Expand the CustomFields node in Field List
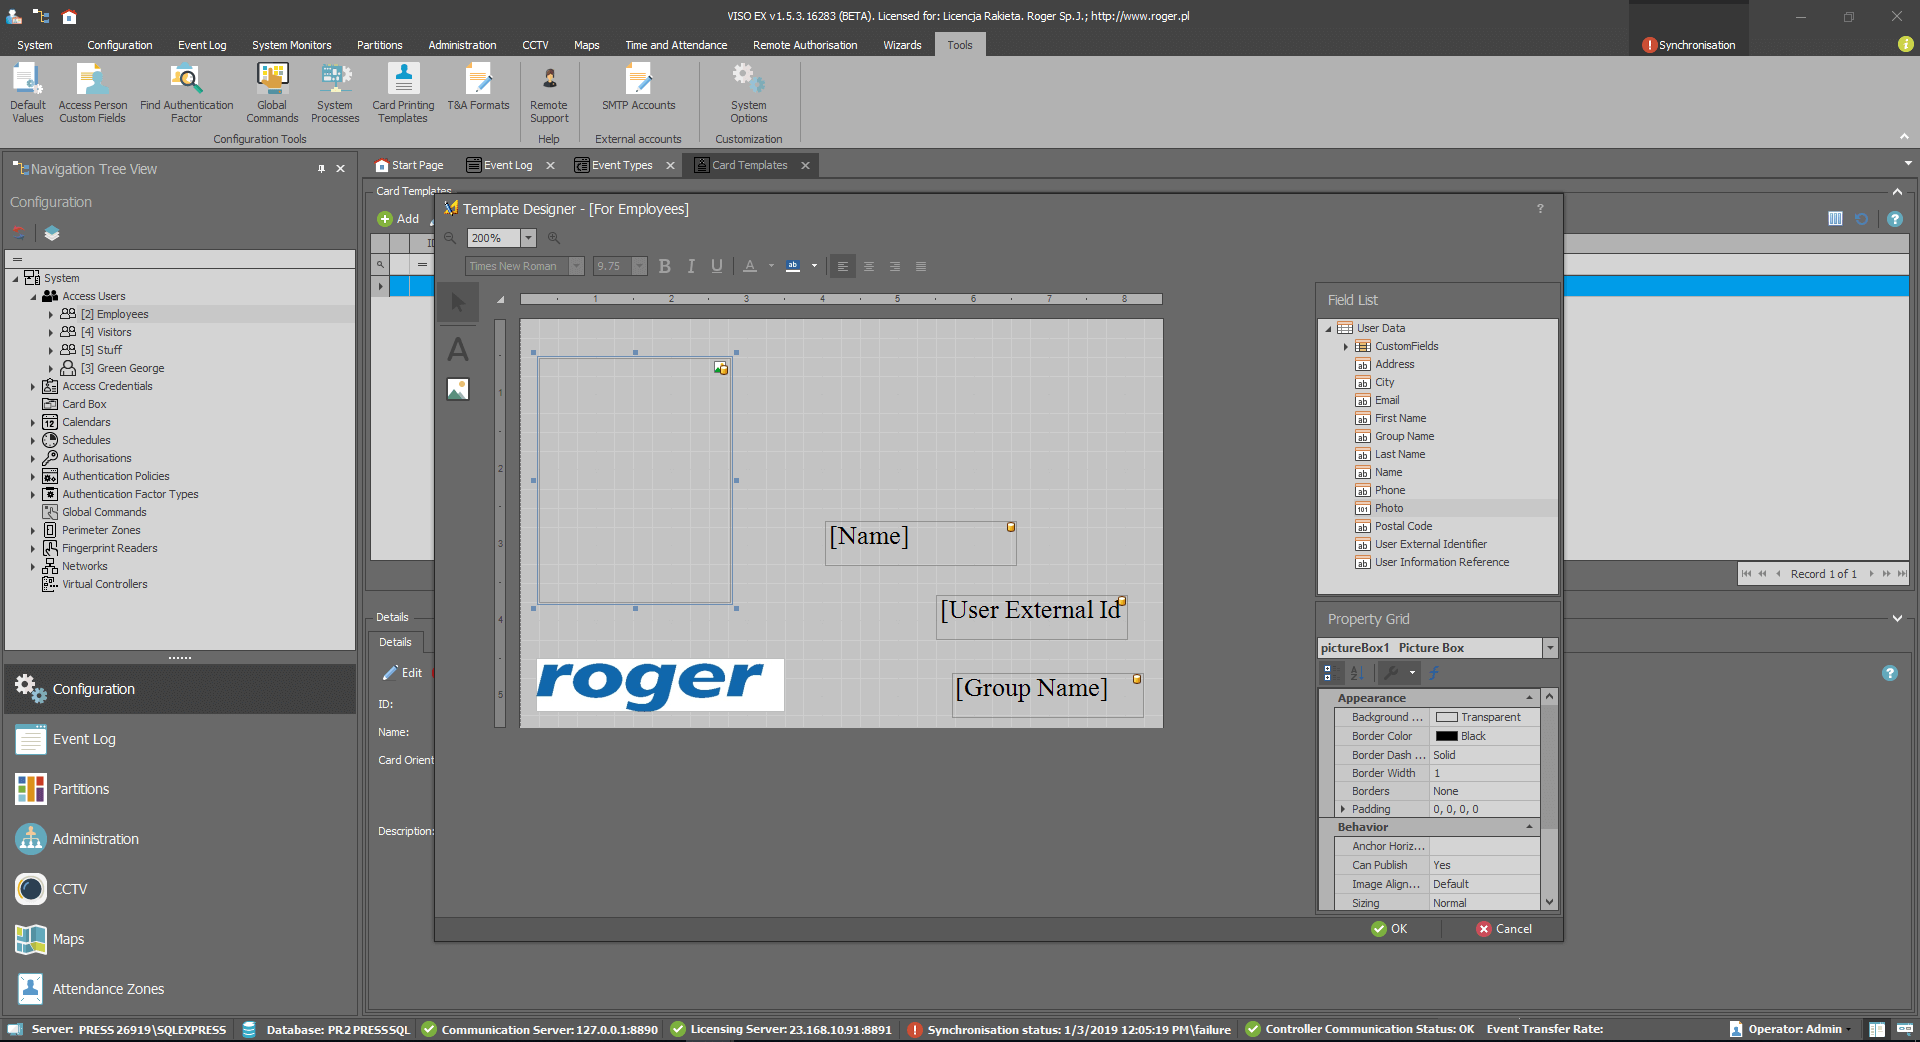The height and width of the screenshot is (1042, 1920). pos(1346,347)
